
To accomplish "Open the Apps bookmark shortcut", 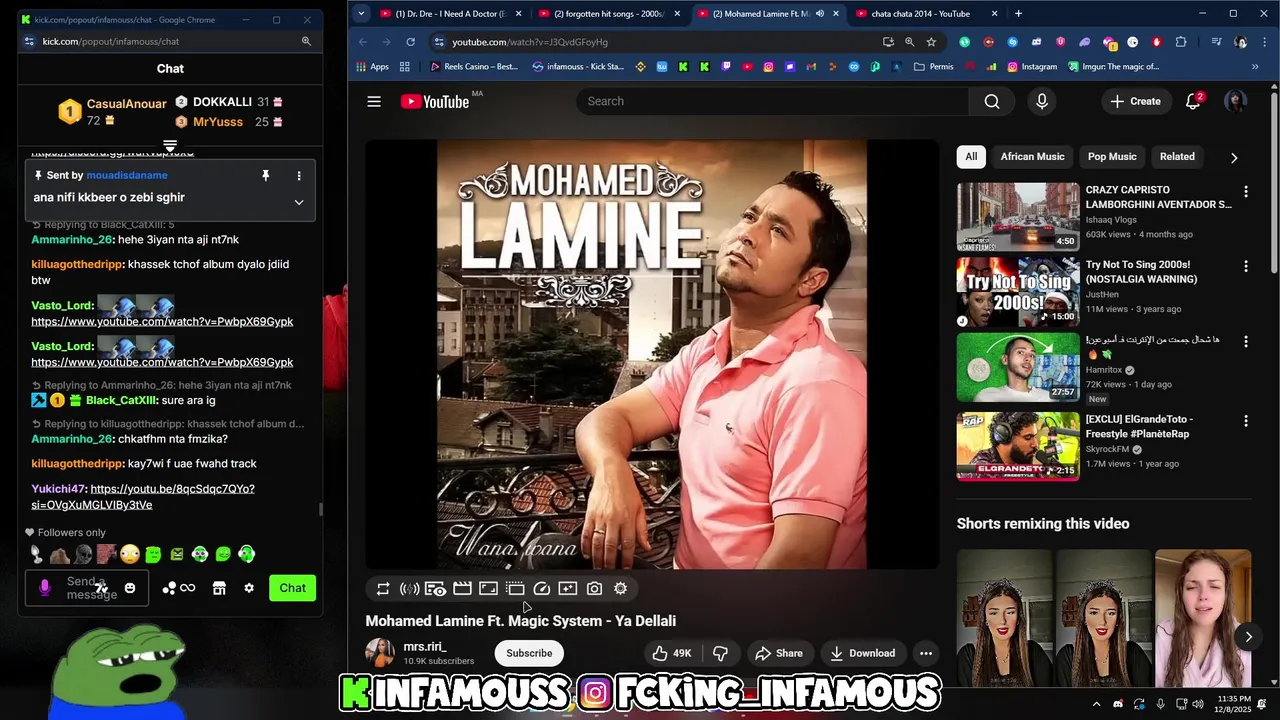I will coord(371,67).
